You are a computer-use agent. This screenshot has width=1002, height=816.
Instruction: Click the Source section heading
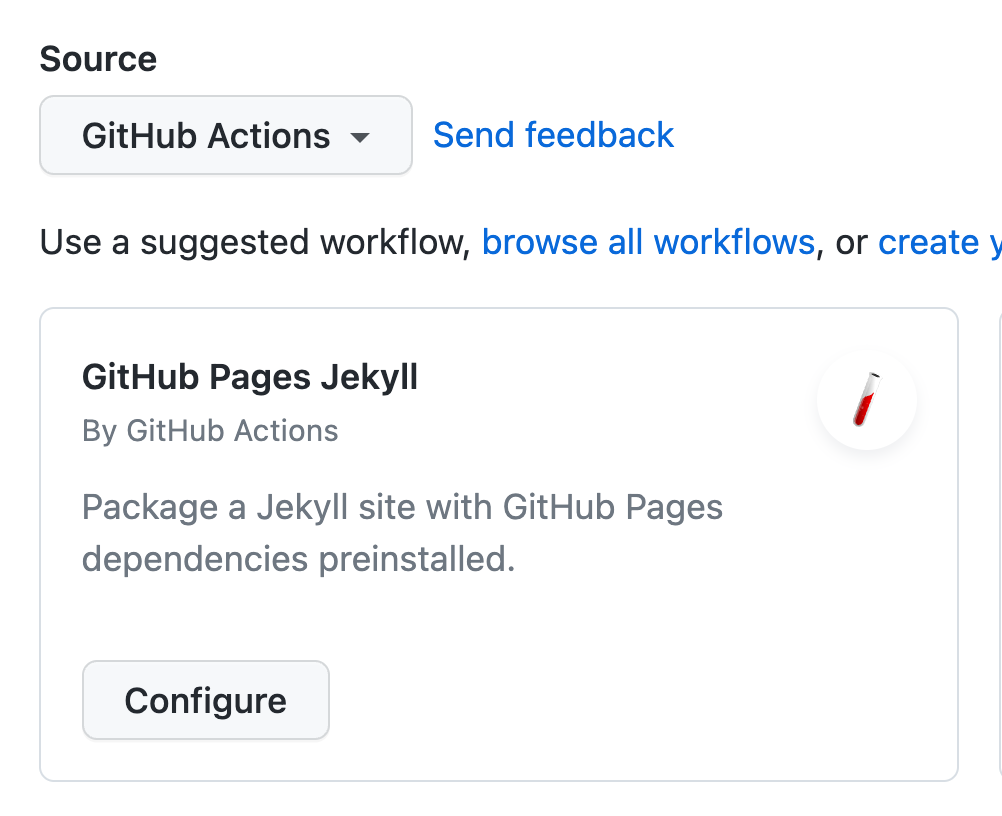pos(97,58)
